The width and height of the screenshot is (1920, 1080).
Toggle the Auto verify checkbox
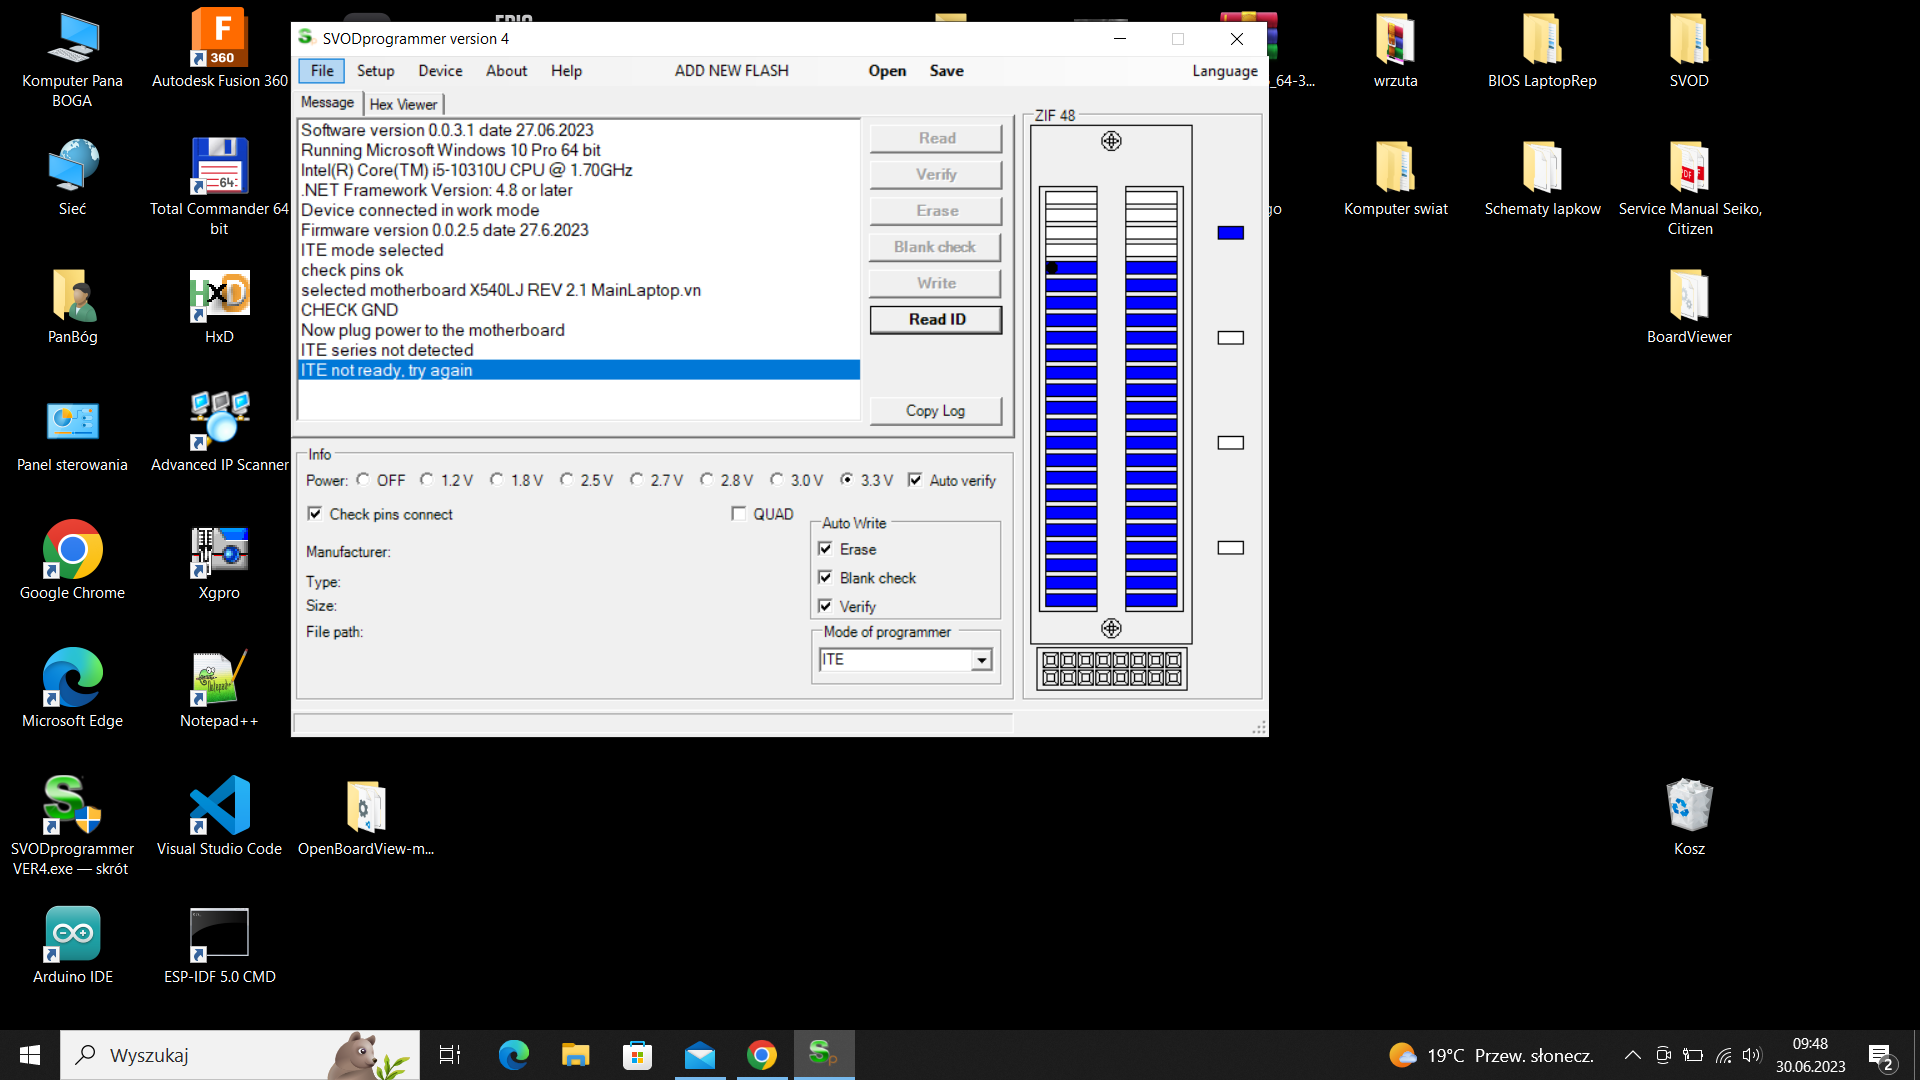coord(915,480)
